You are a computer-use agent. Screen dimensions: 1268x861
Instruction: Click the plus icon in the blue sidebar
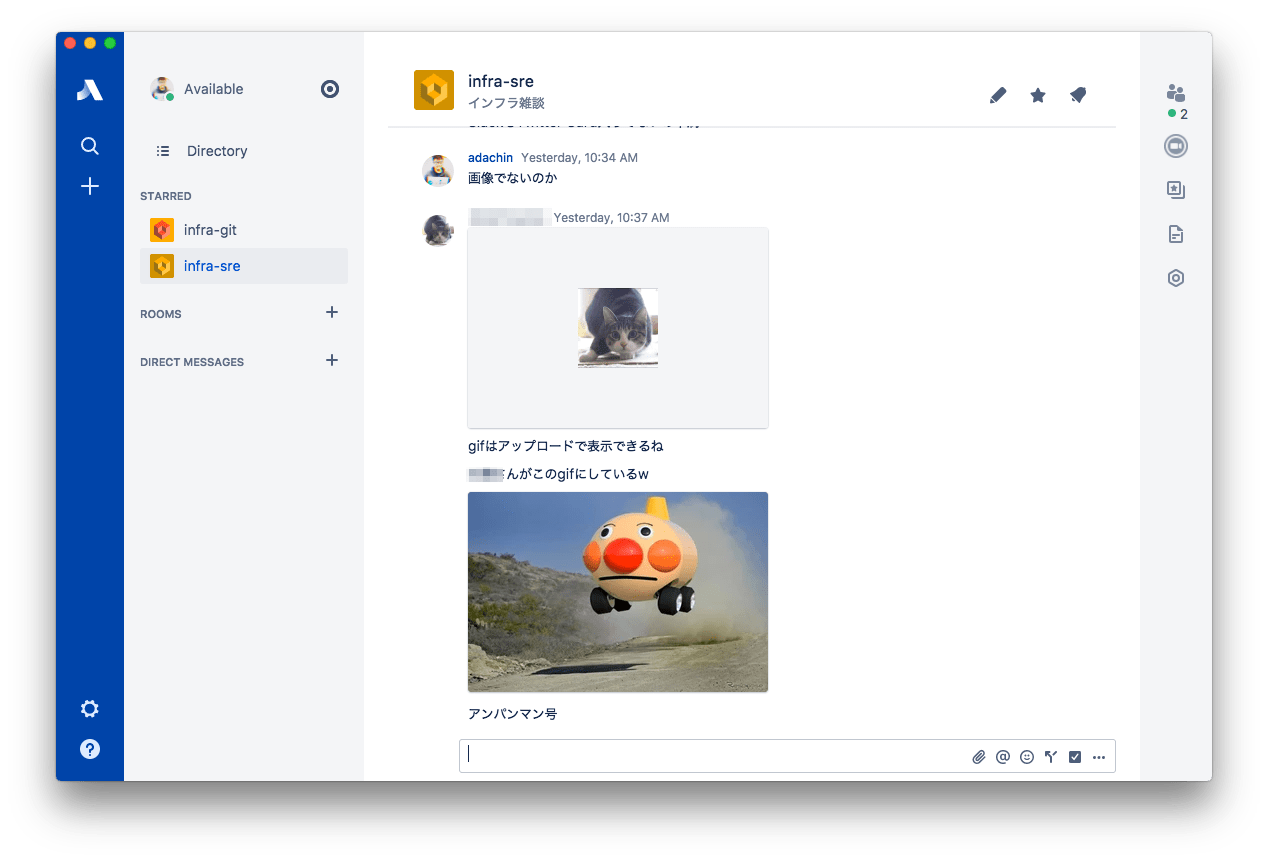(90, 186)
